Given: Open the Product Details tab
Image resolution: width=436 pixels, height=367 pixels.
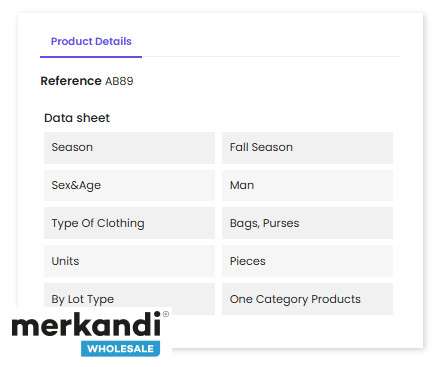Looking at the screenshot, I should pyautogui.click(x=91, y=41).
